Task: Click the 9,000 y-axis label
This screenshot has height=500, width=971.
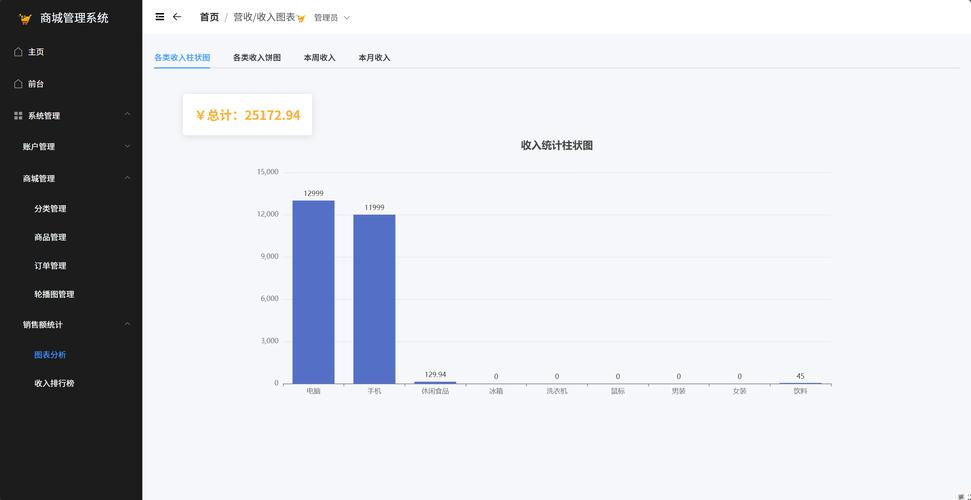Action: click(269, 256)
